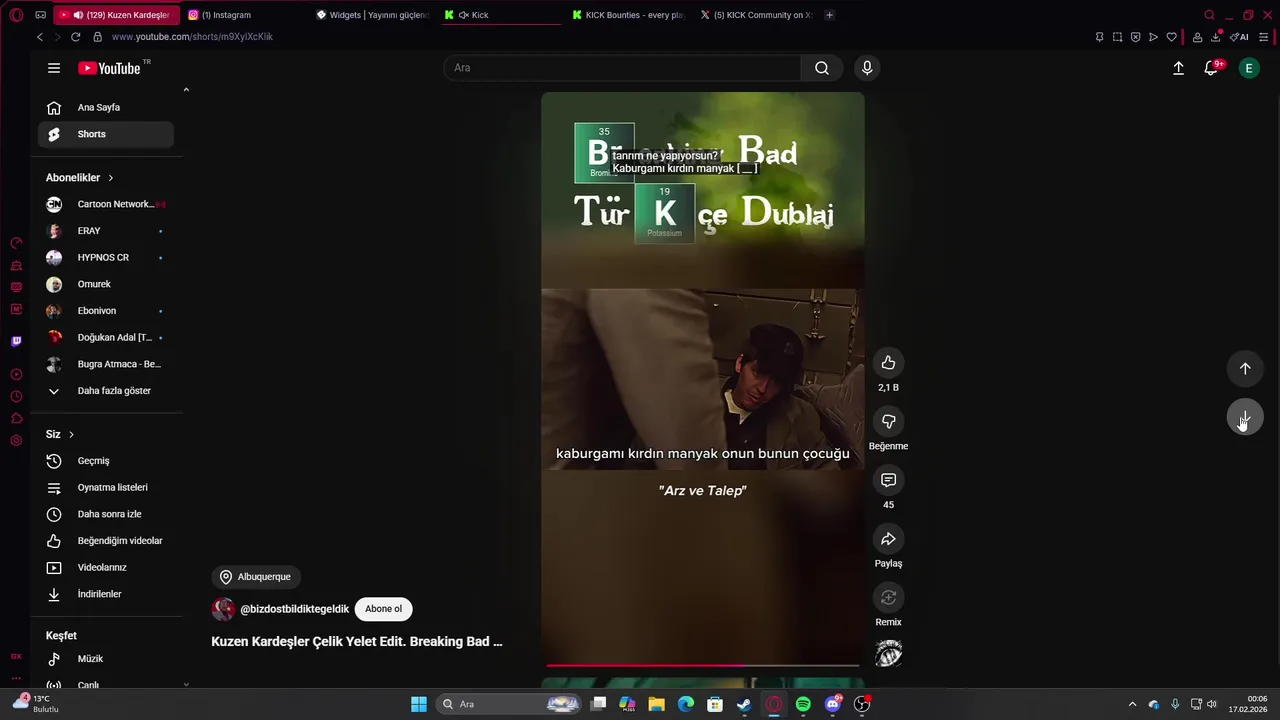The height and width of the screenshot is (720, 1280).
Task: Add the page to bookmarks with the heart
Action: [1171, 37]
